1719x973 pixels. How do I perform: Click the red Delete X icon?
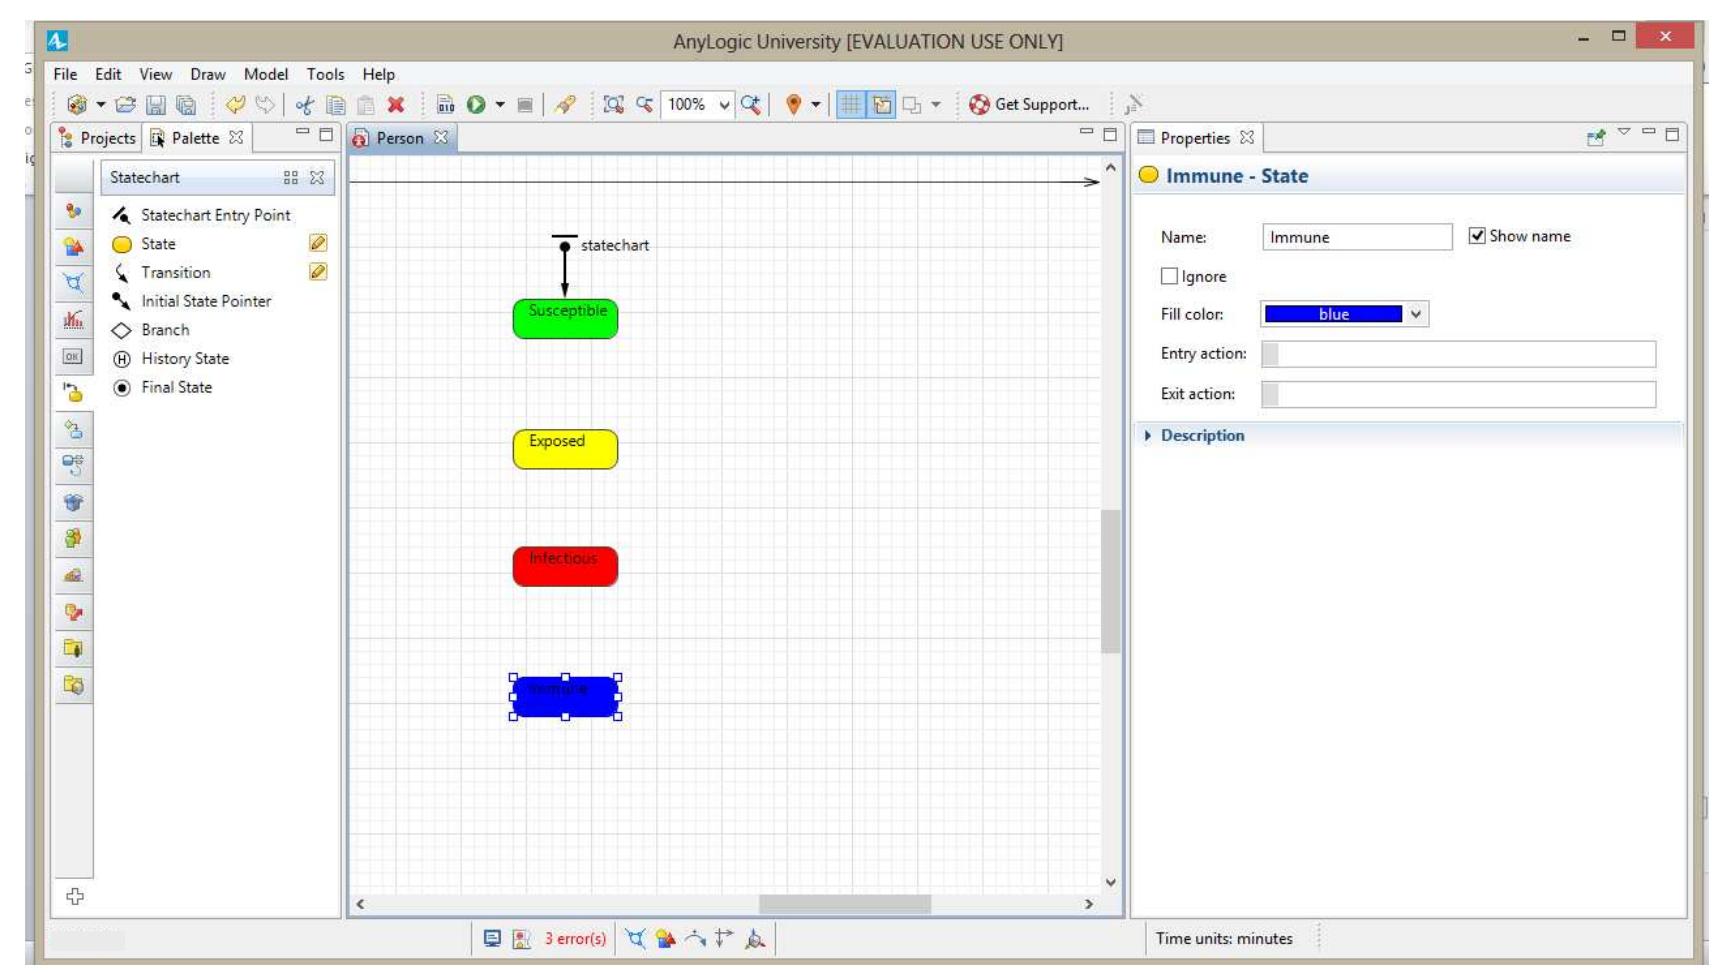[x=396, y=104]
